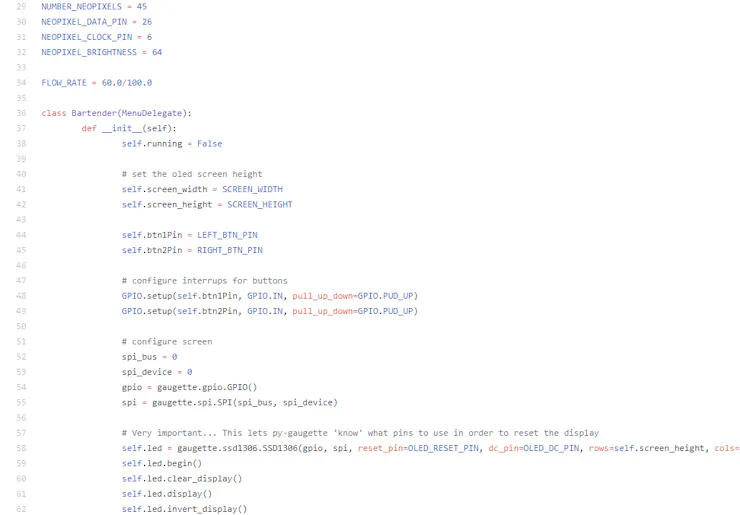
Task: Click the 60.0/100.0 flow rate value
Action: click(x=127, y=83)
